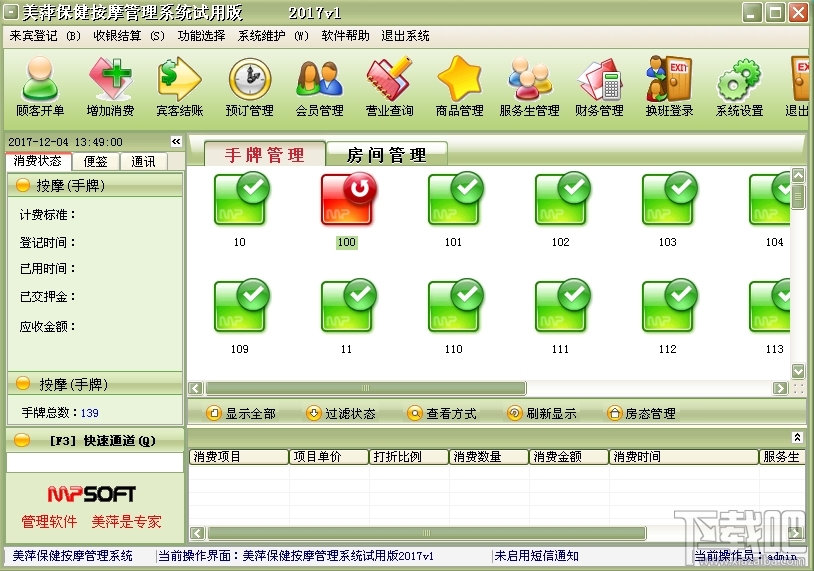
Task: Select hand tag 103
Action: point(669,200)
